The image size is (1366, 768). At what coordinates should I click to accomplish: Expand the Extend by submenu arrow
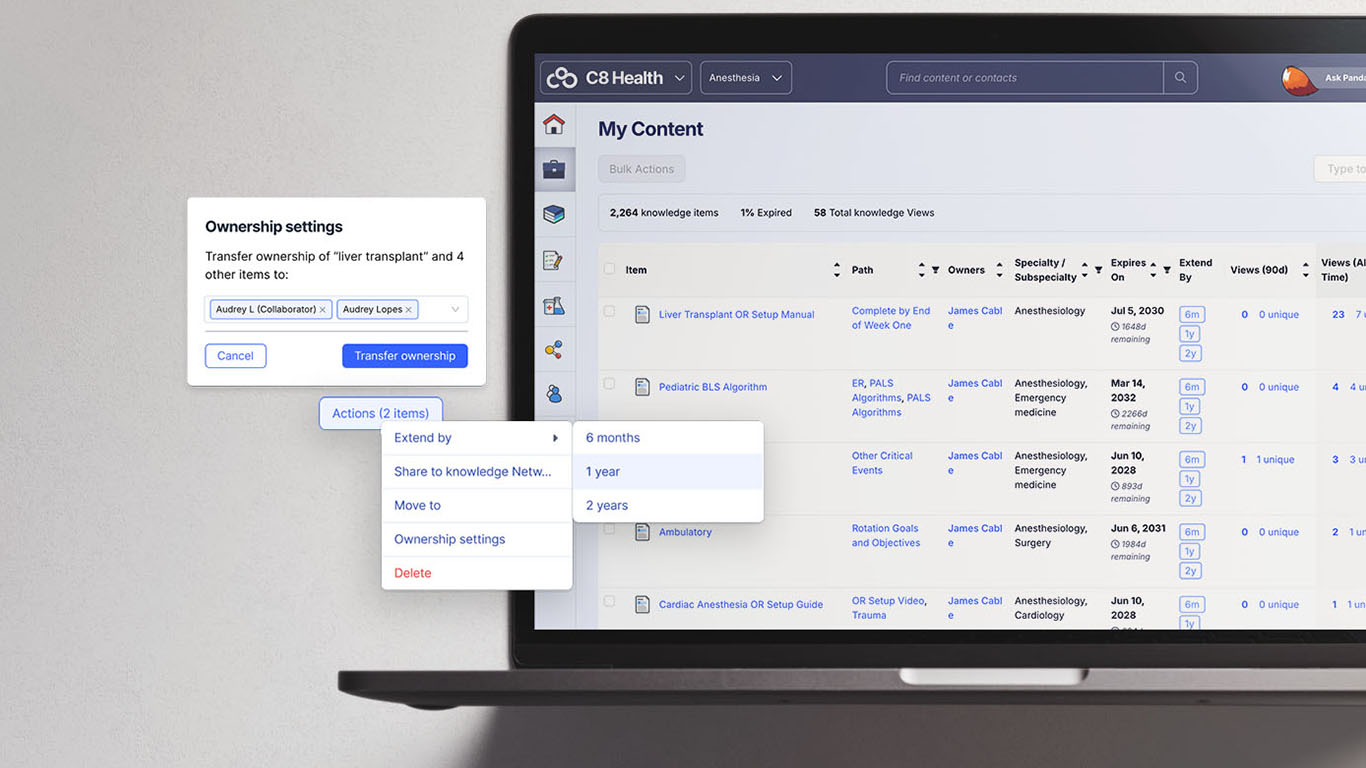(555, 438)
